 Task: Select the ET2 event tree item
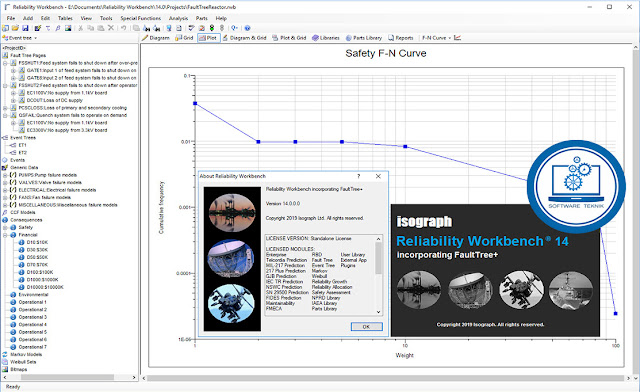[x=22, y=152]
